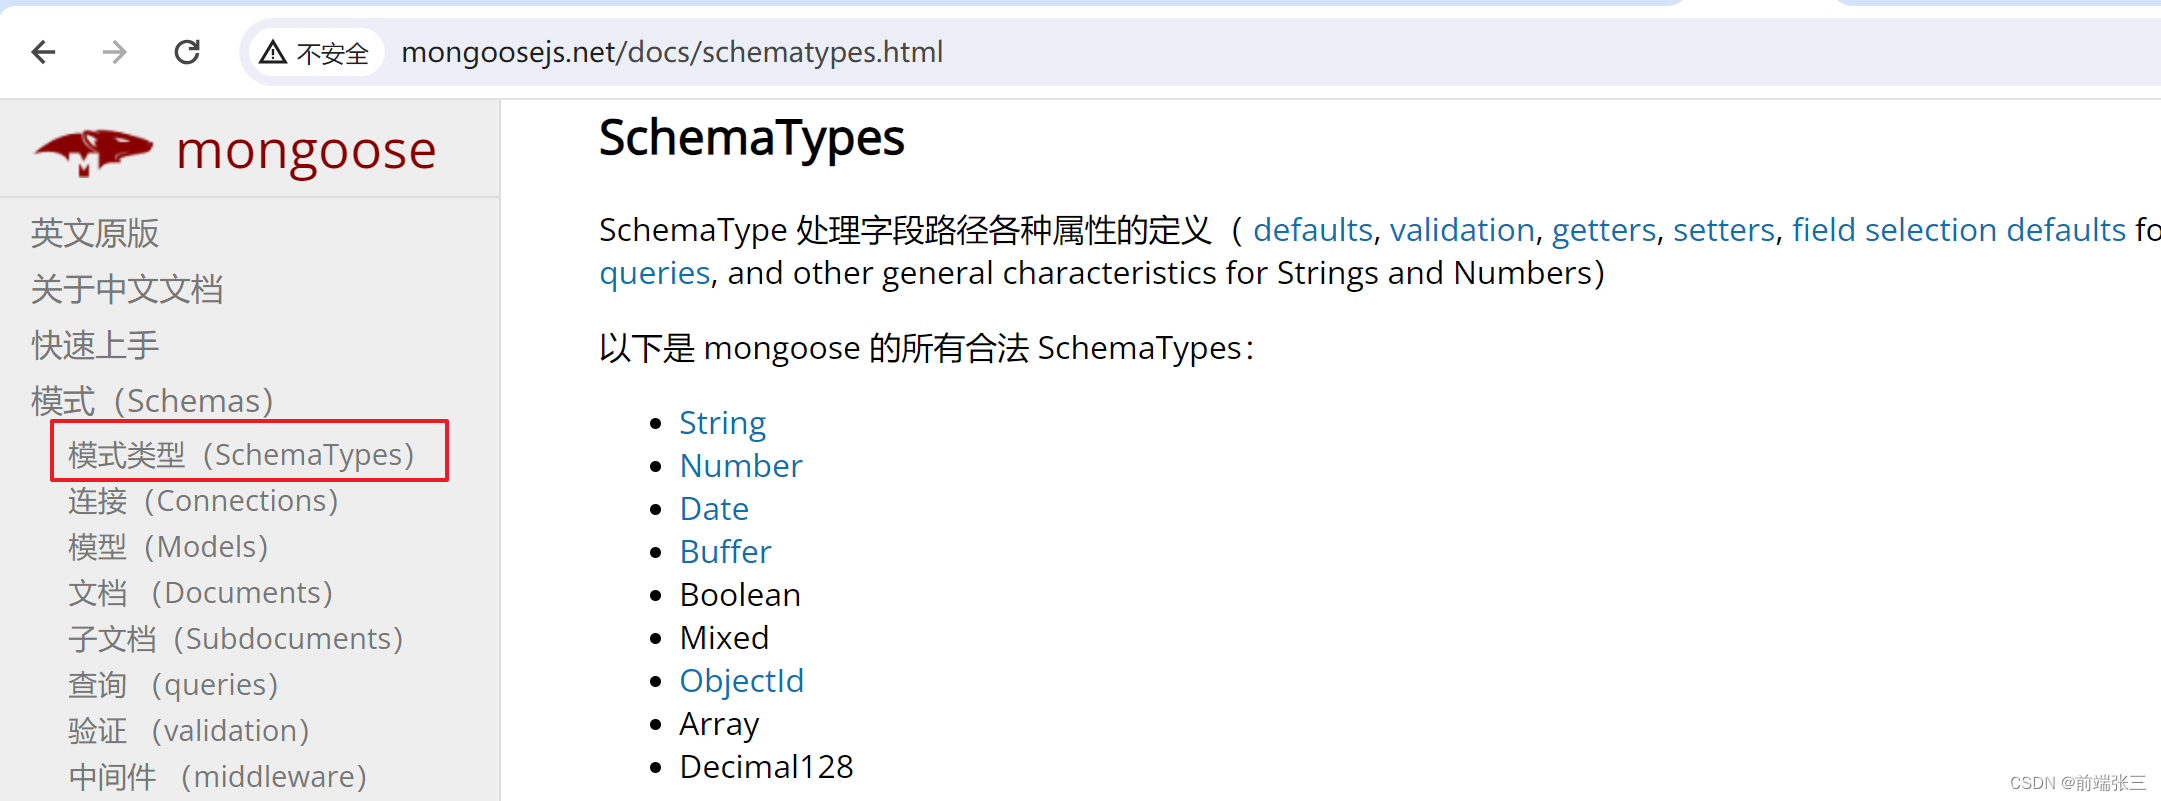Open 验证 (validation) sidebar item
Viewport: 2161px width, 801px height.
pos(189,730)
